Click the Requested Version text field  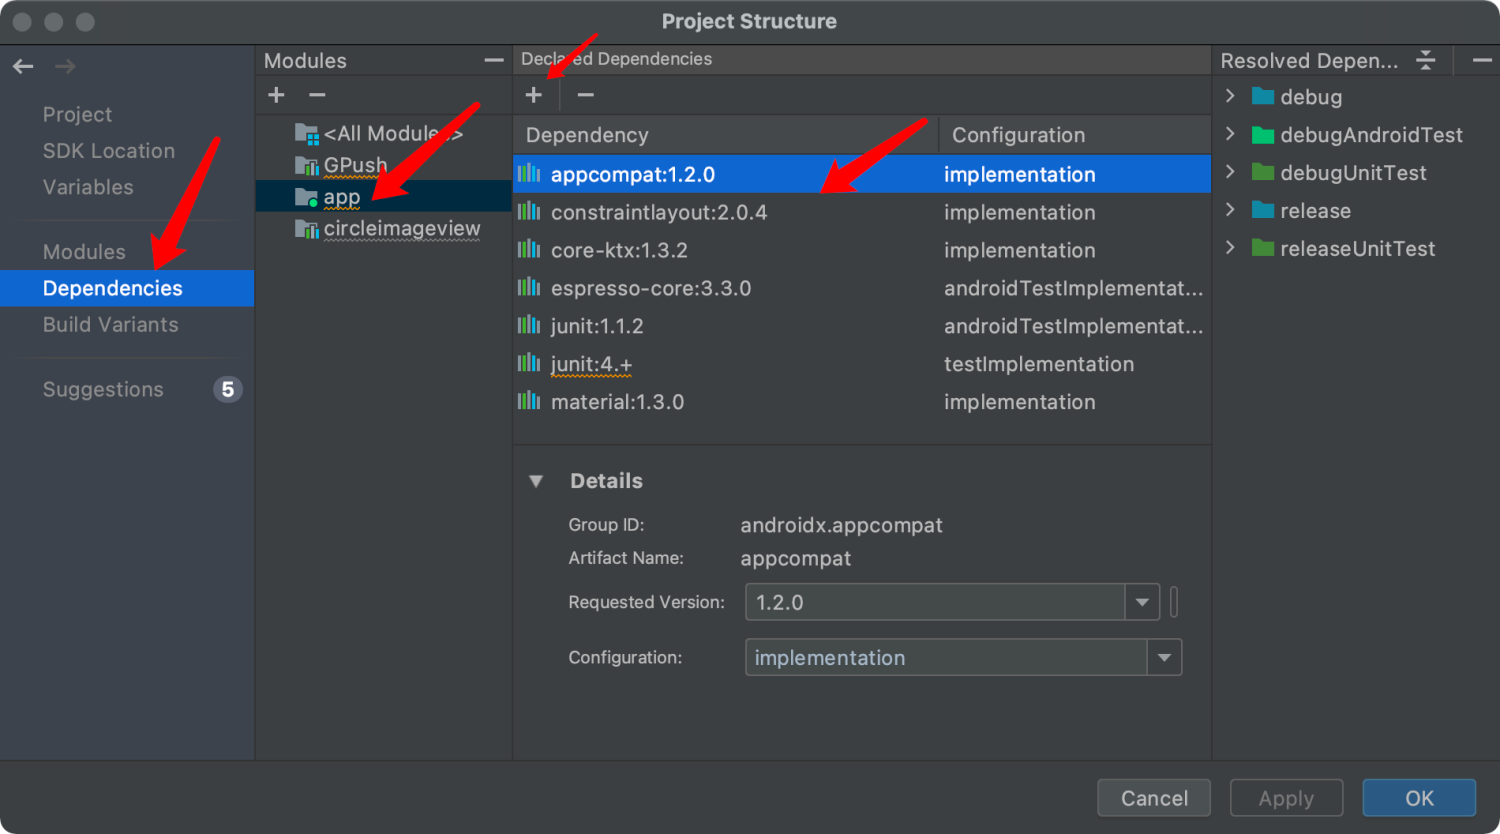click(x=935, y=603)
